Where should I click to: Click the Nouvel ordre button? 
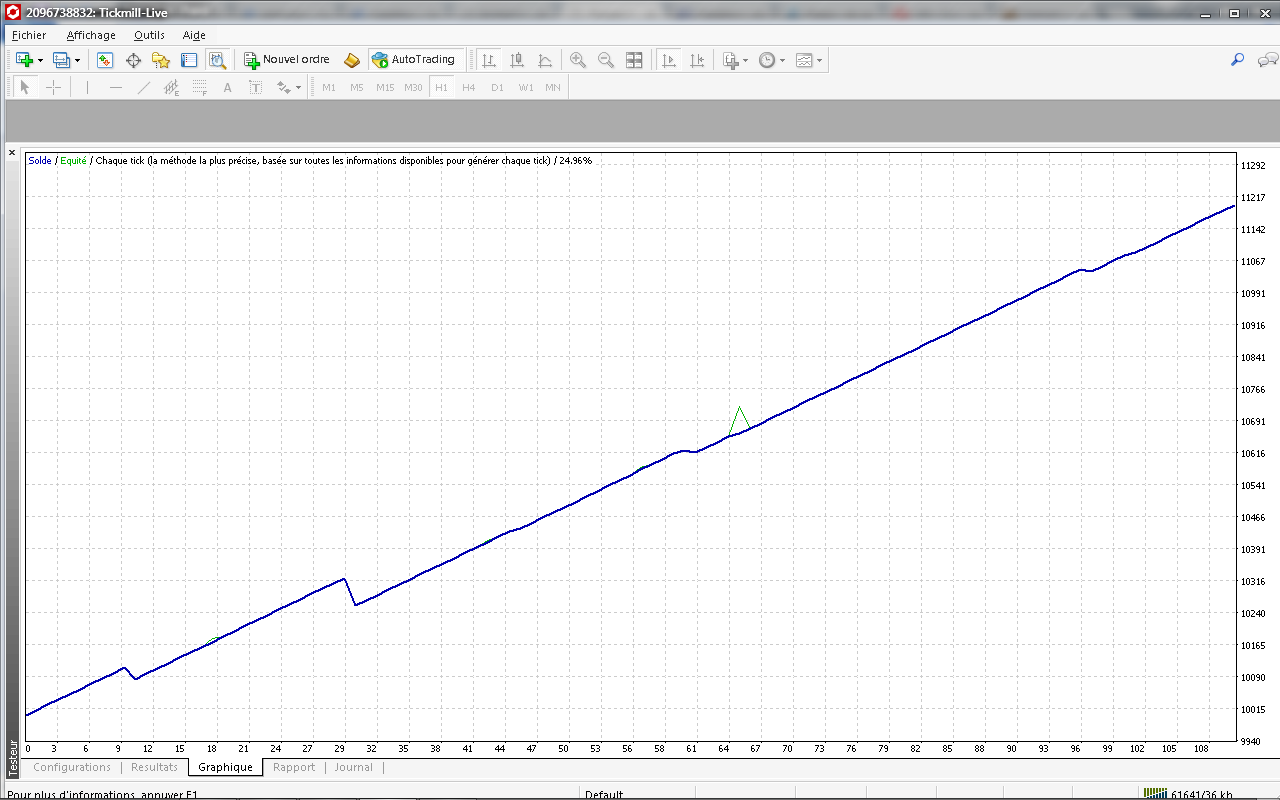(x=286, y=60)
